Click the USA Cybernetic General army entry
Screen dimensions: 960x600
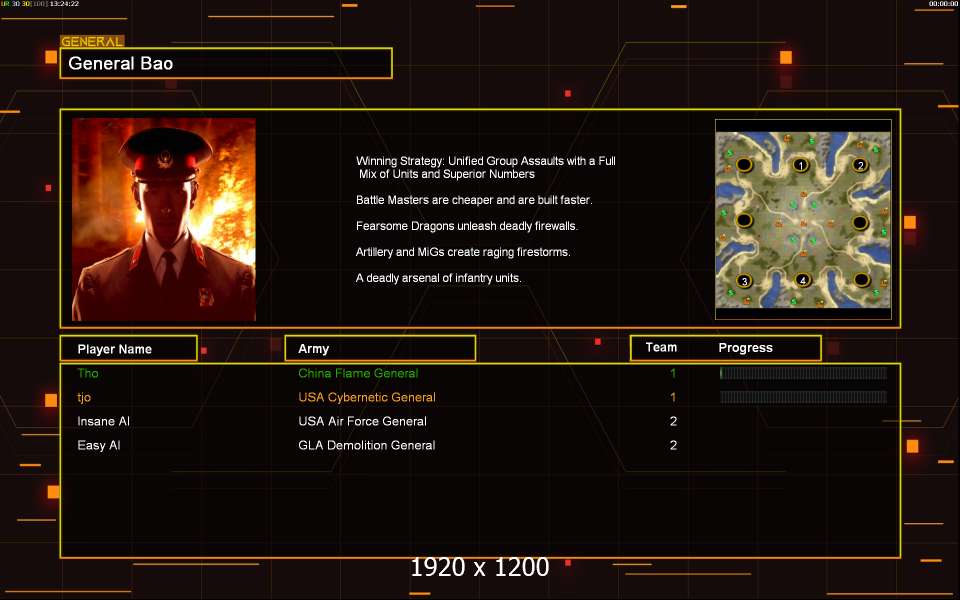(x=367, y=397)
